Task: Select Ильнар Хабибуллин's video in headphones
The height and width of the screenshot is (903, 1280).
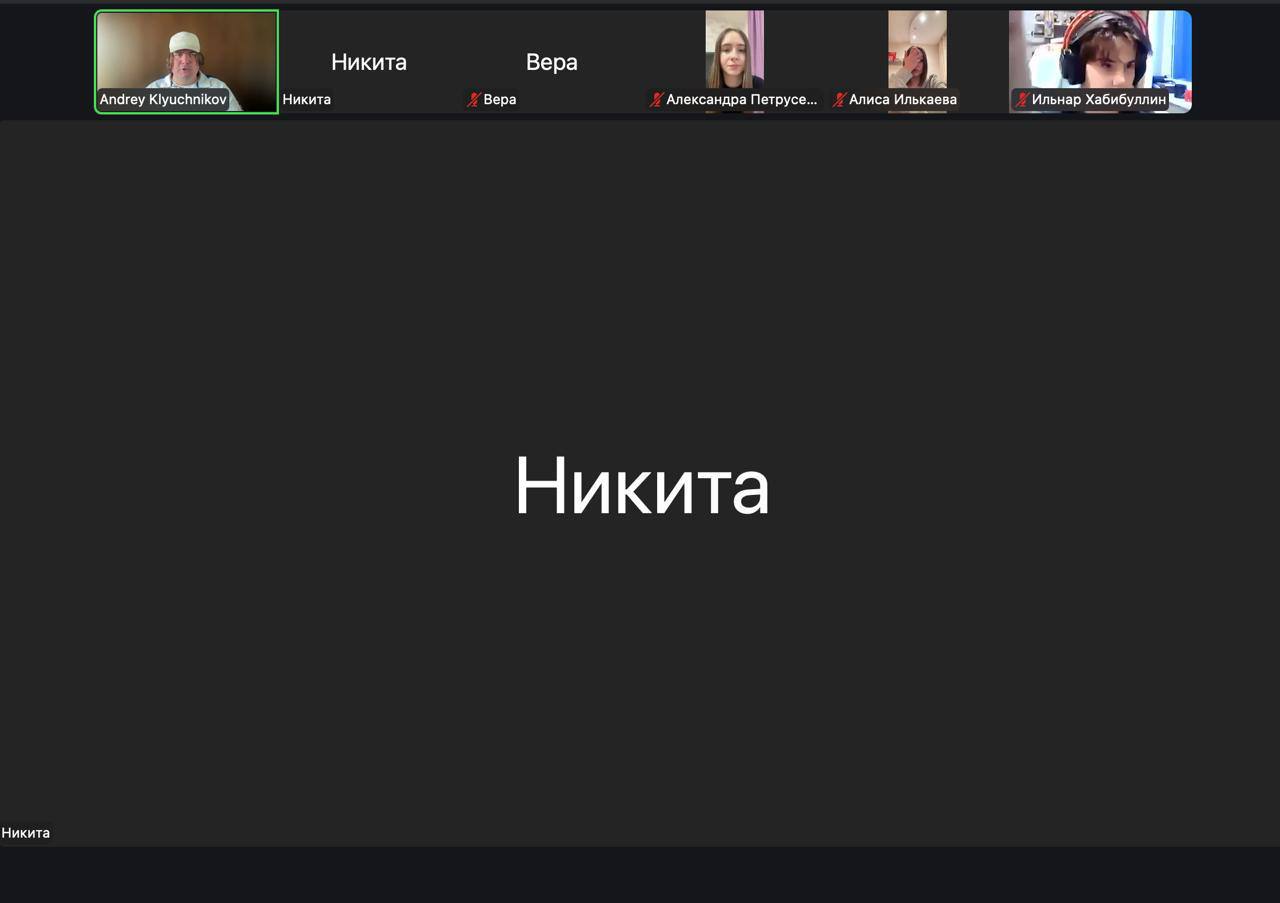Action: pyautogui.click(x=1100, y=50)
